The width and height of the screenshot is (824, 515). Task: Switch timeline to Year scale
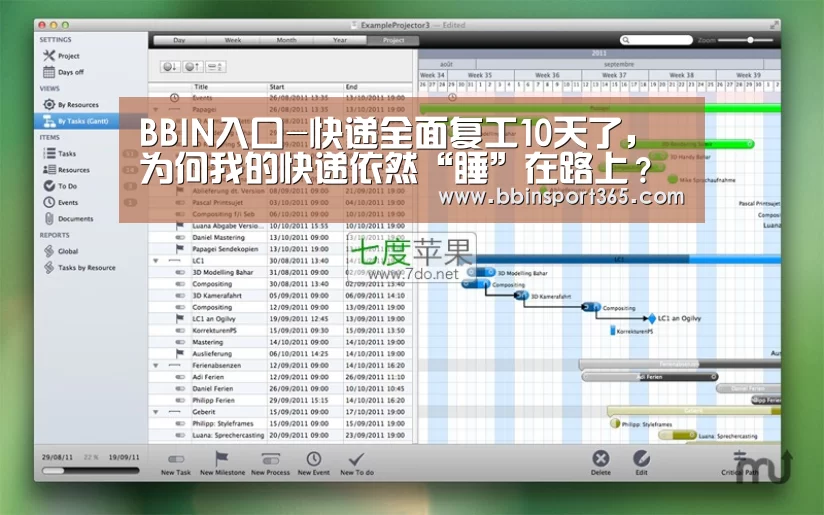pos(340,40)
